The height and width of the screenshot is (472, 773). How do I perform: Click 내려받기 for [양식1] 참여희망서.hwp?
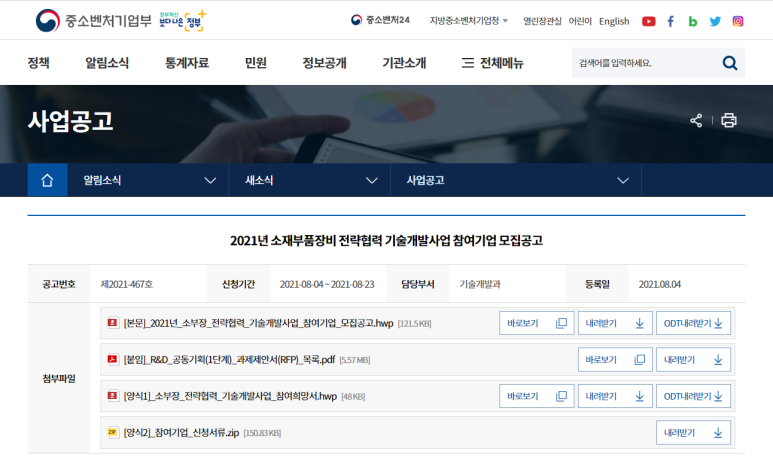(x=615, y=396)
